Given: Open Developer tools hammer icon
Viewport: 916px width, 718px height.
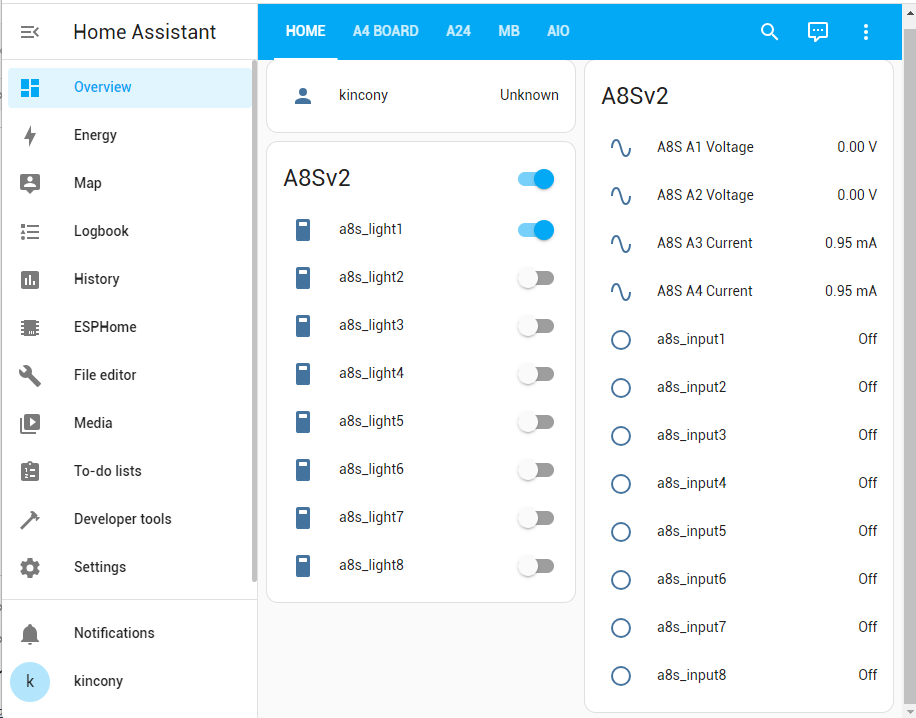Looking at the screenshot, I should click(x=30, y=519).
